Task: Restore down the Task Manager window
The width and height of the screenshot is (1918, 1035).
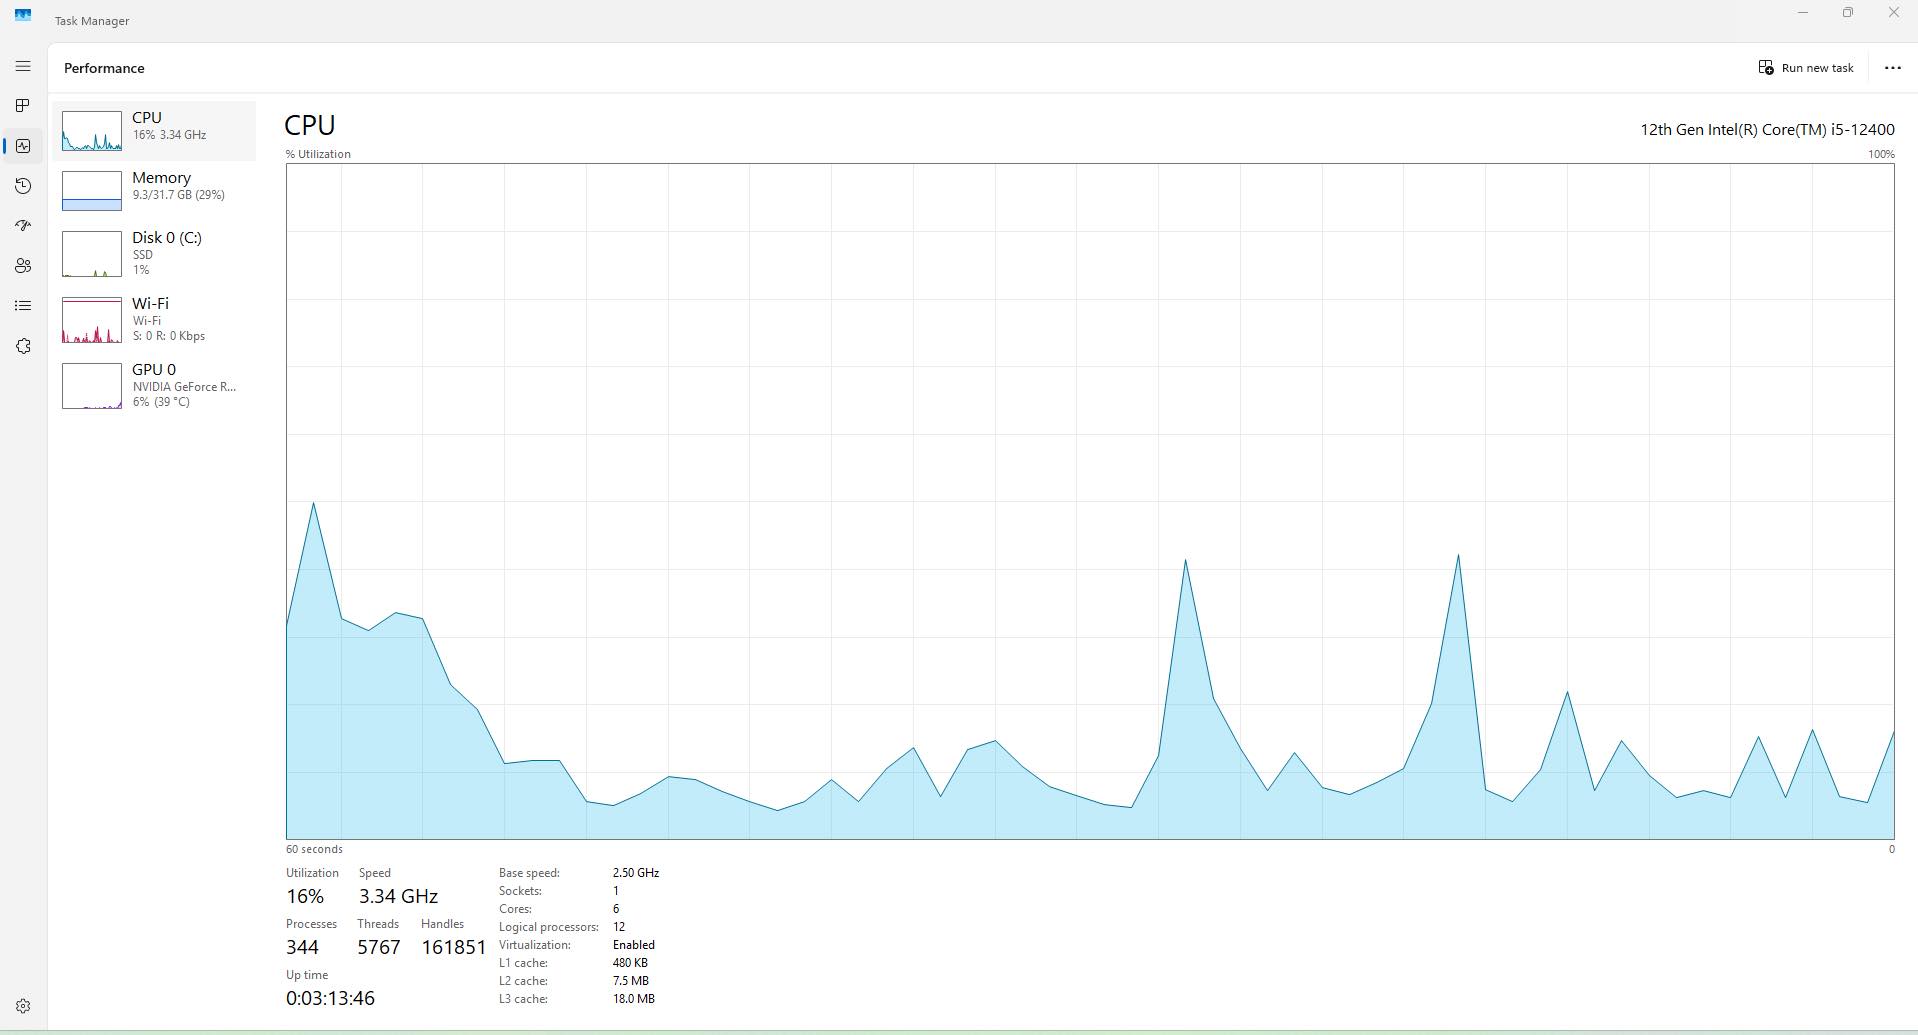Action: tap(1848, 13)
